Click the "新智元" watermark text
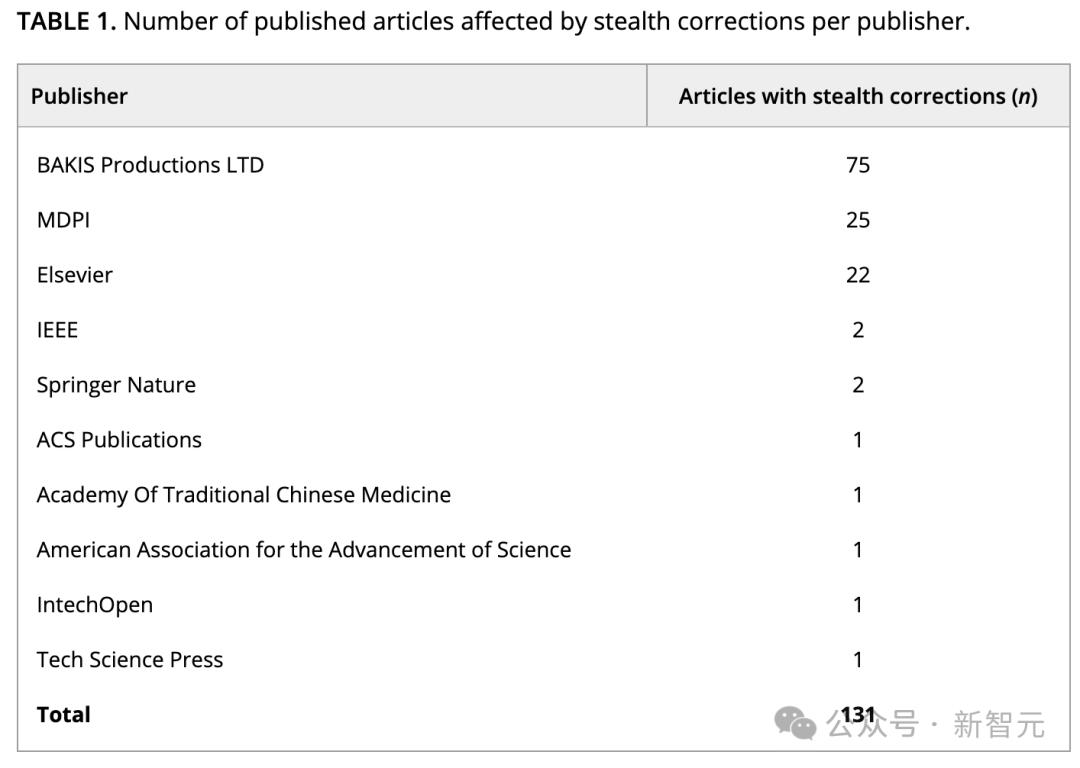Image resolution: width=1080 pixels, height=768 pixels. coord(998,723)
